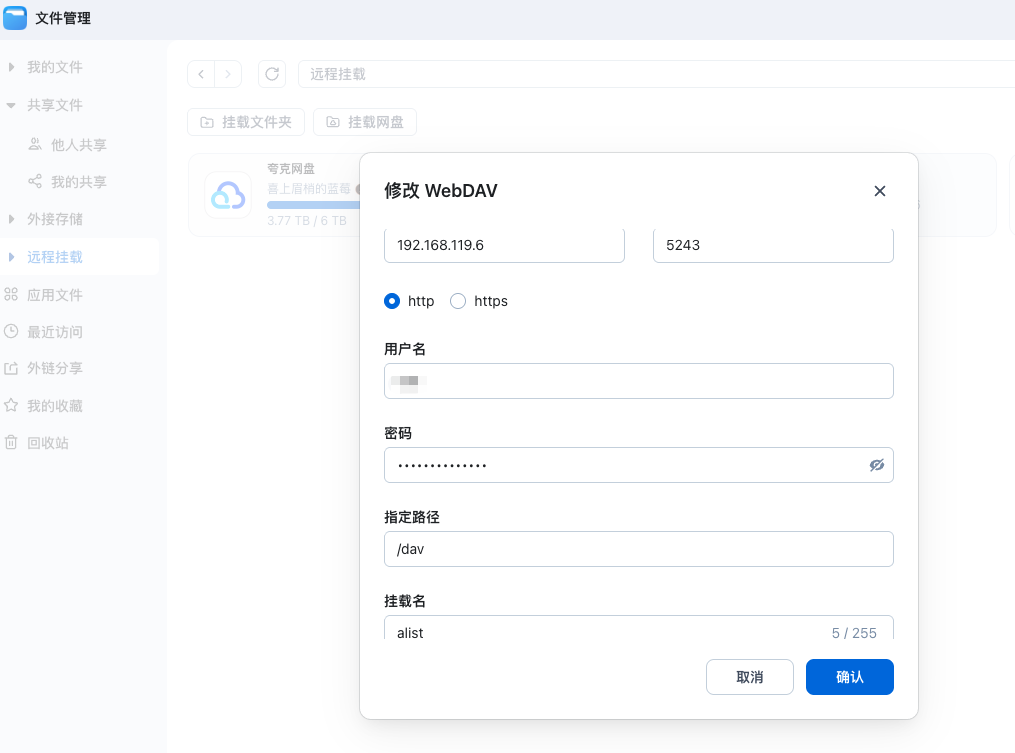
Task: Click the specified path /dav field
Action: (x=638, y=549)
